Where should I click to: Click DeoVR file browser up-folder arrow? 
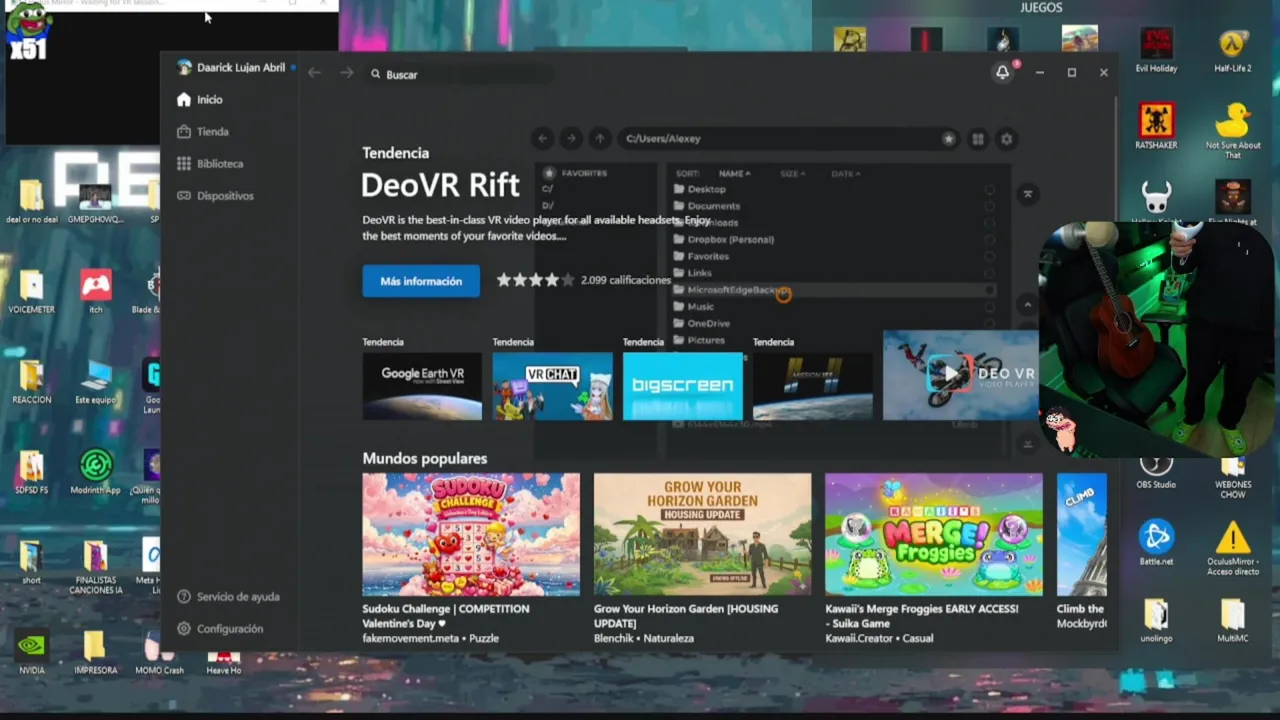click(x=600, y=139)
